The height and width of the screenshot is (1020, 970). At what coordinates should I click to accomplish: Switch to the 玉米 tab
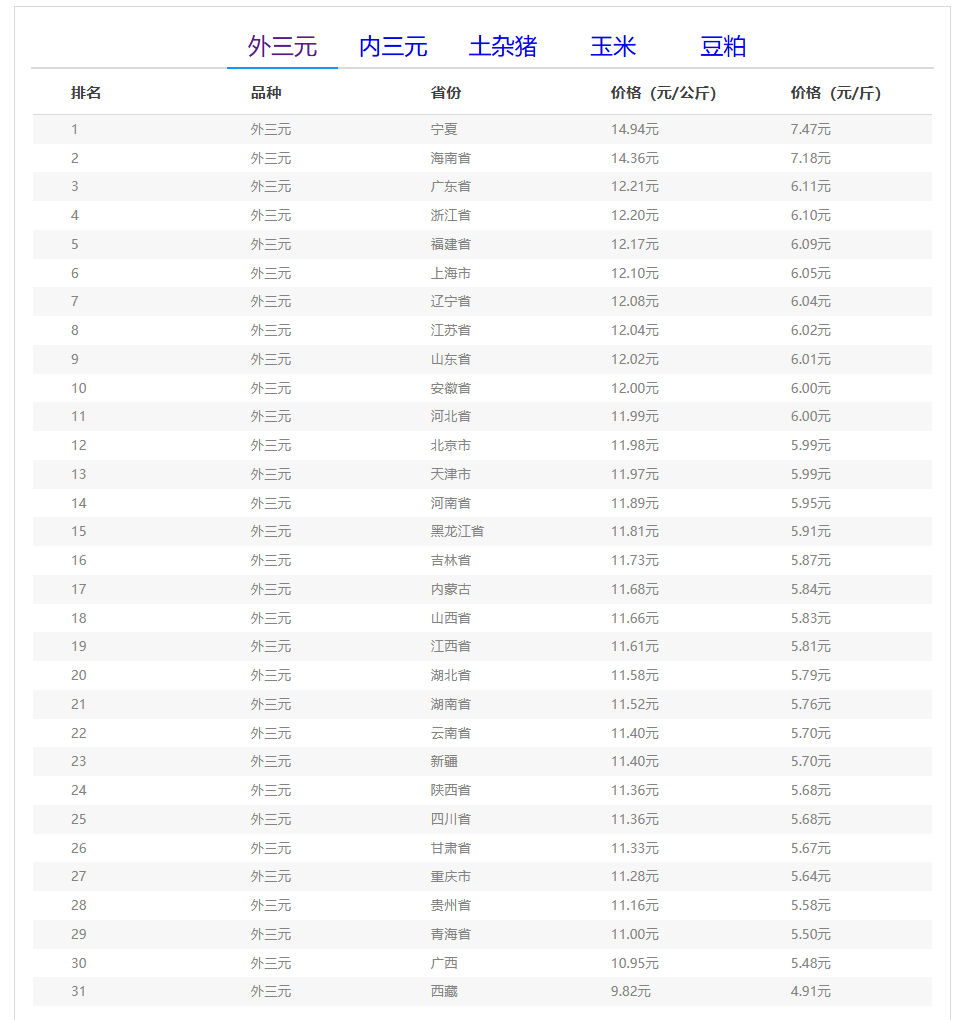[613, 47]
